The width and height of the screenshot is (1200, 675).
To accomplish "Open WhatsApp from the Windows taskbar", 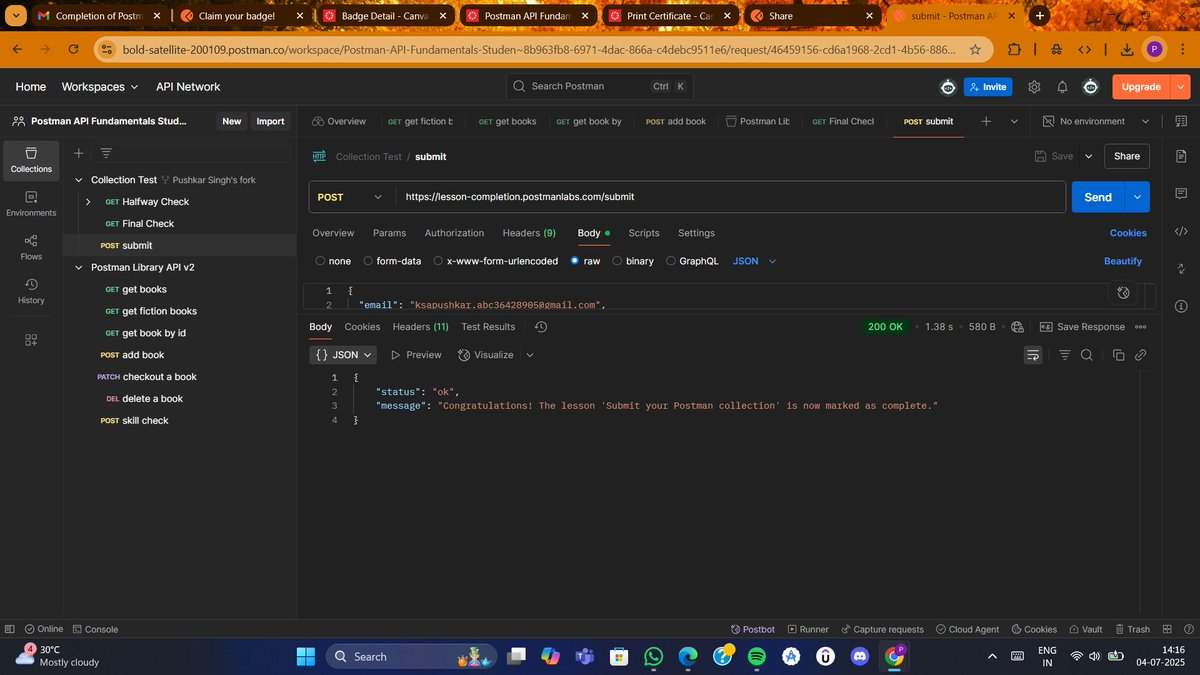I will click(x=654, y=656).
